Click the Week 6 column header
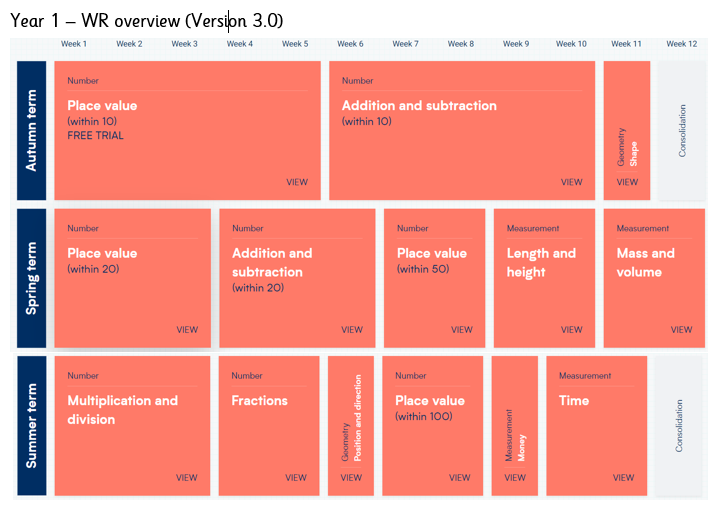The height and width of the screenshot is (511, 718). [350, 44]
